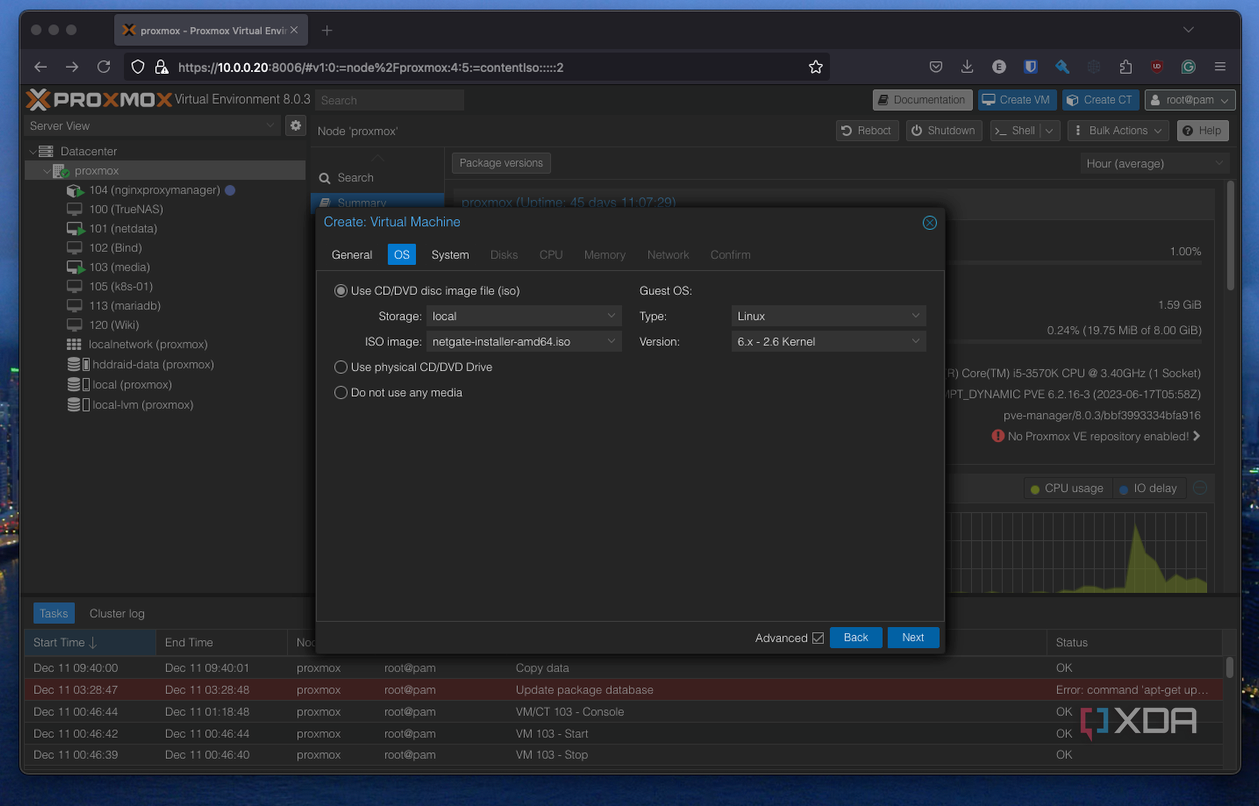Click the Proxmox logo
The width and height of the screenshot is (1259, 806).
click(98, 99)
